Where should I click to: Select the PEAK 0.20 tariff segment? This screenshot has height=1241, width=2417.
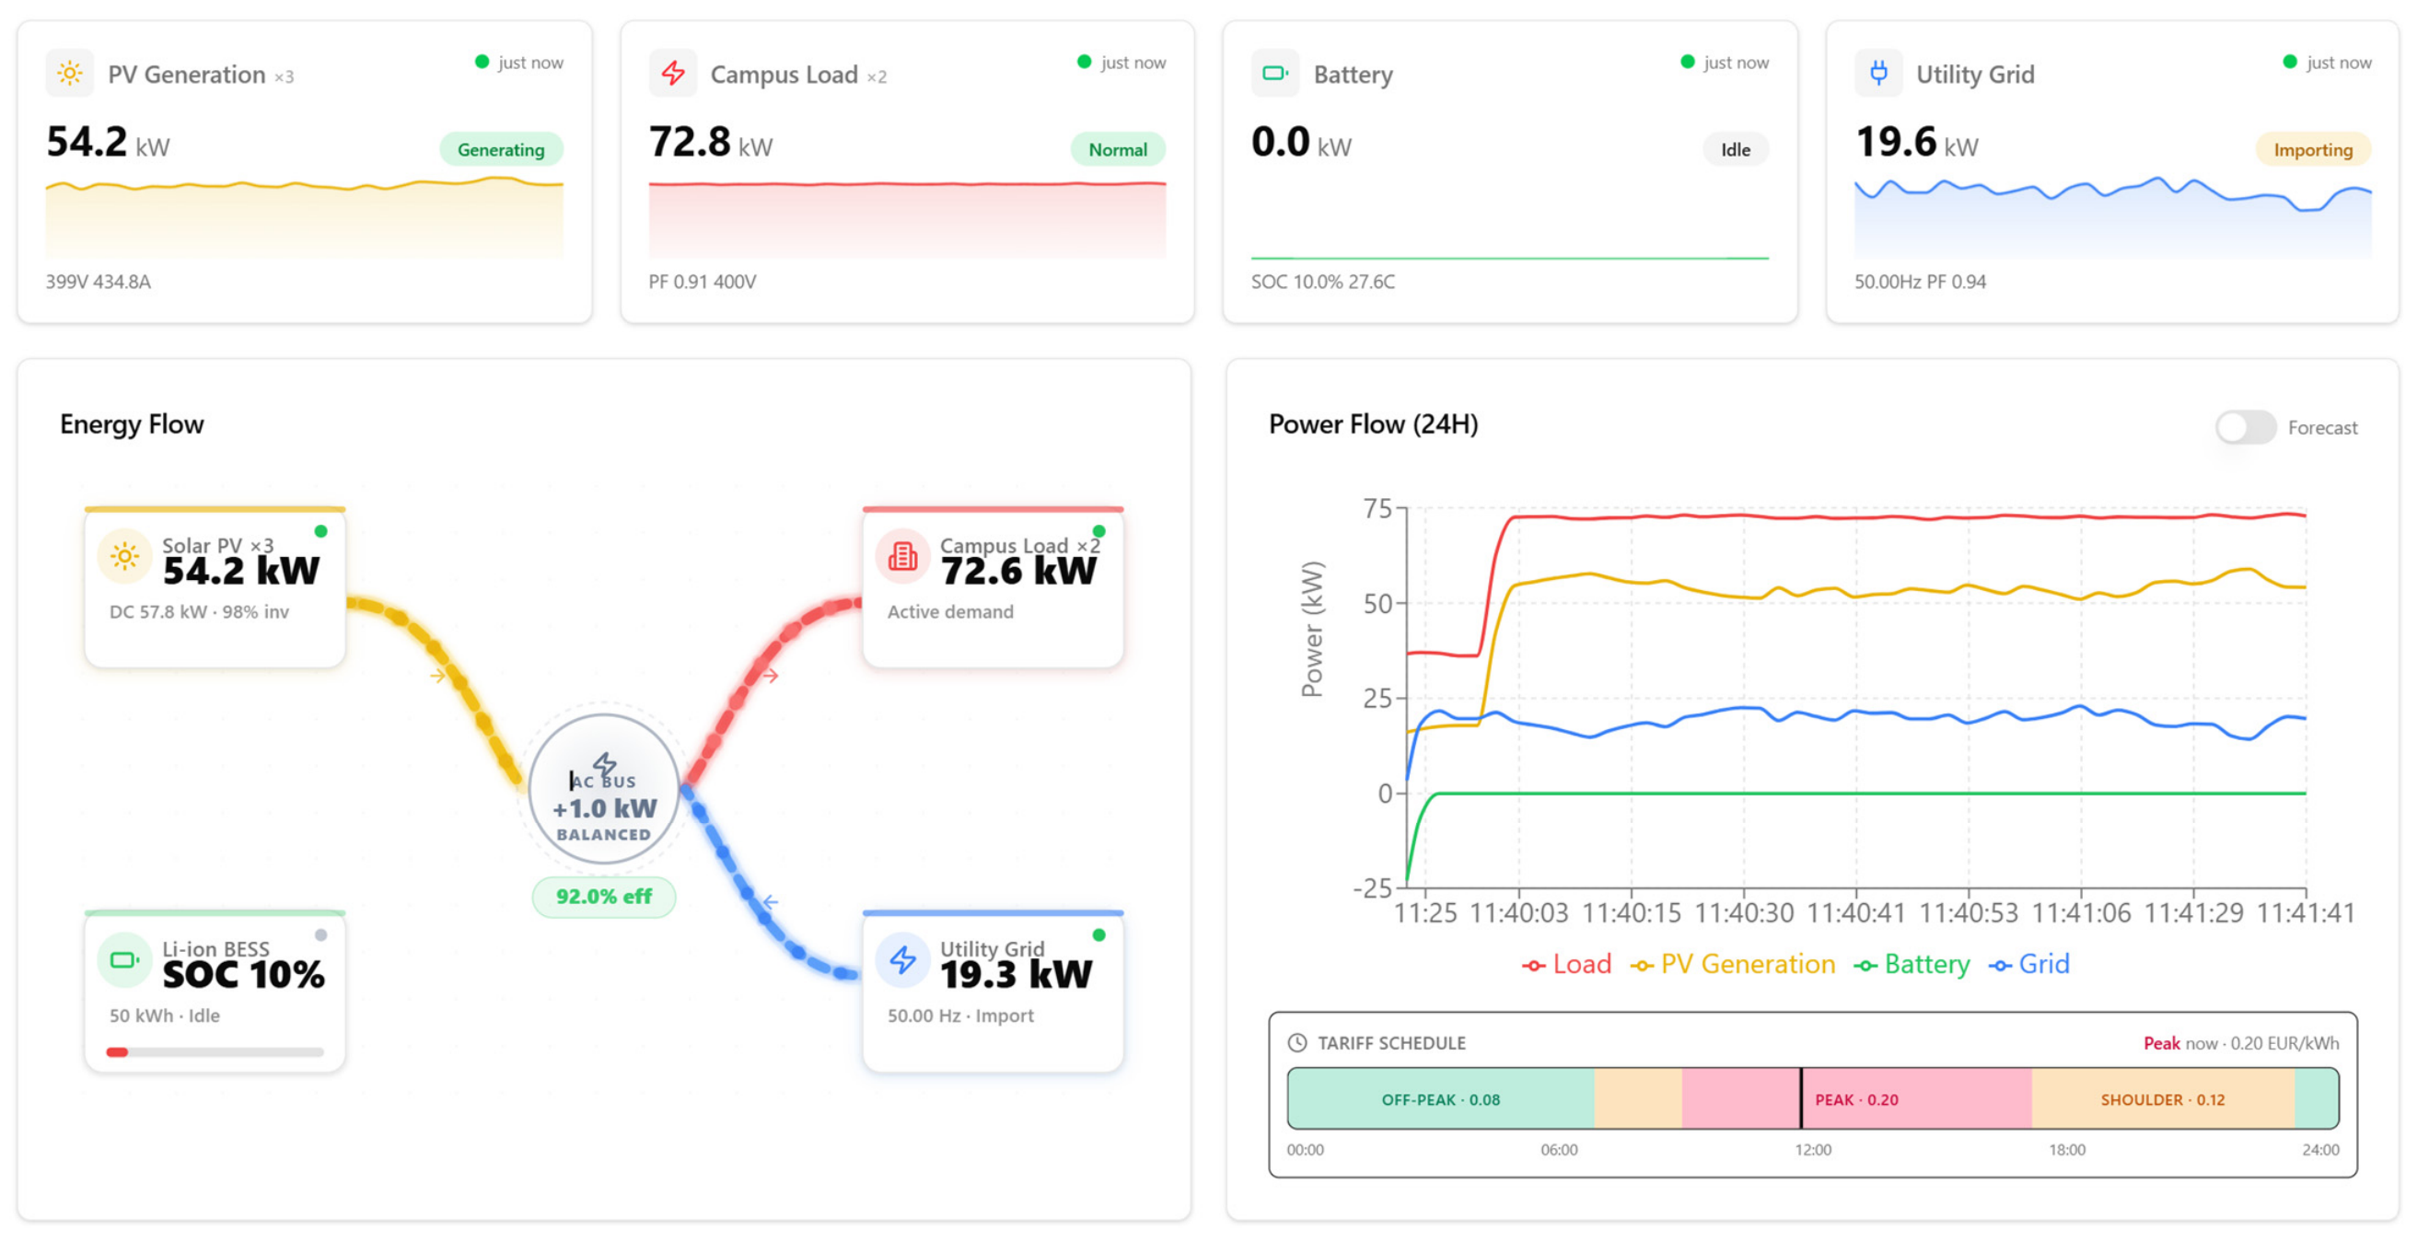point(1857,1099)
